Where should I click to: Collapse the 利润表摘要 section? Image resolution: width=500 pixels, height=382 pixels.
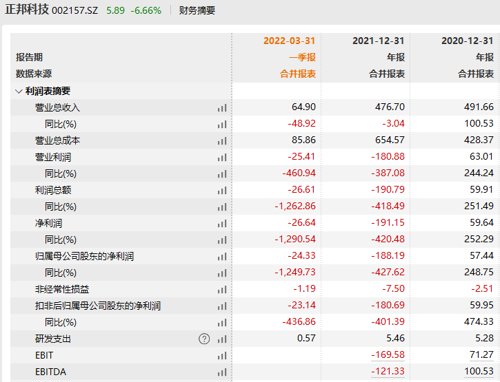point(19,91)
